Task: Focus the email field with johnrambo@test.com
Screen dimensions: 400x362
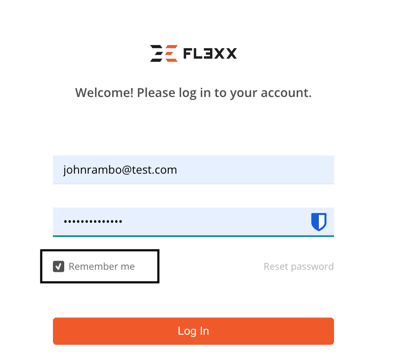Action: point(193,170)
